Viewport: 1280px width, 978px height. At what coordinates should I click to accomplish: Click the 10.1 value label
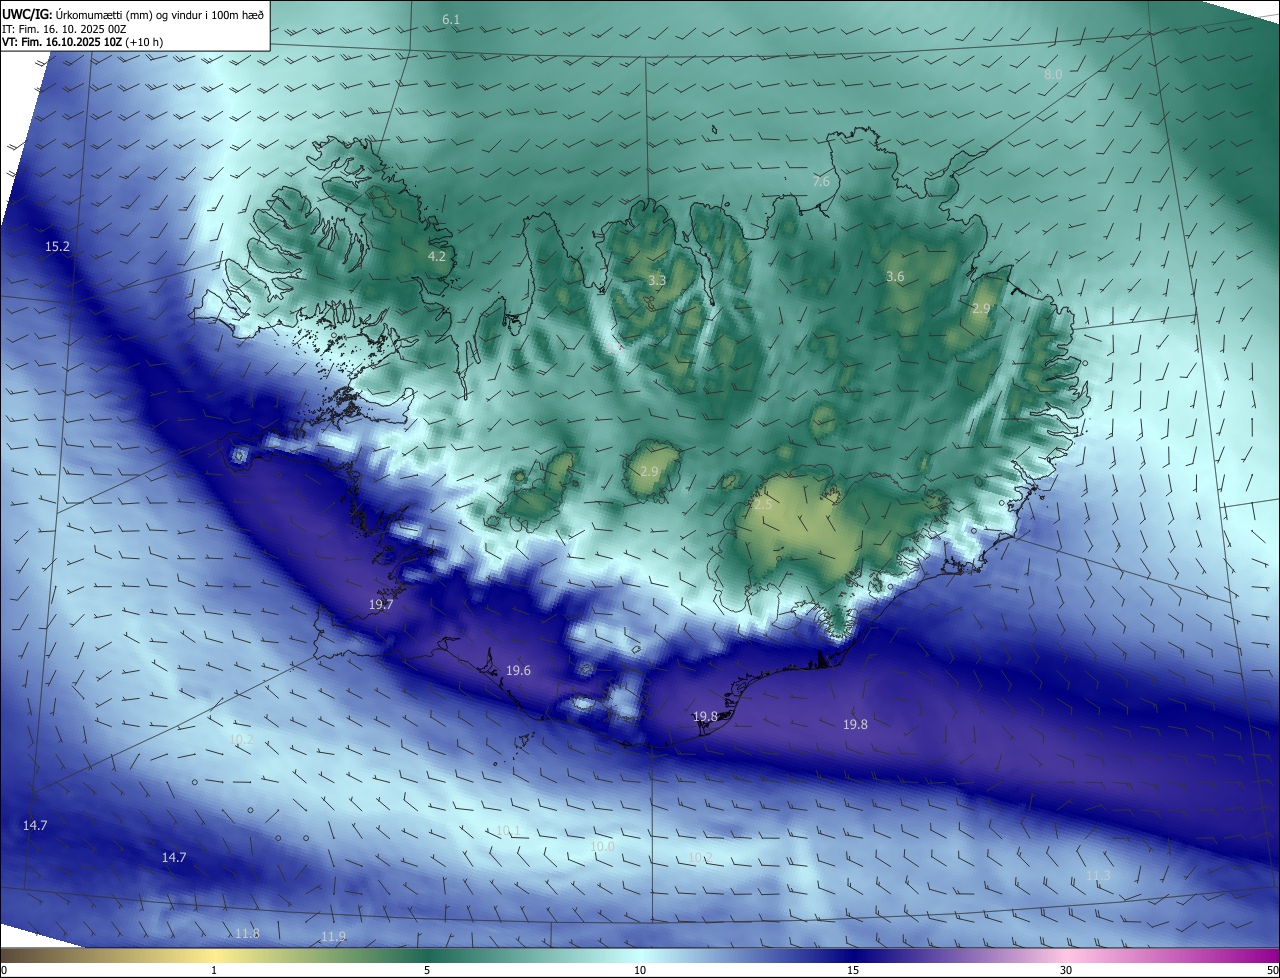click(x=508, y=831)
